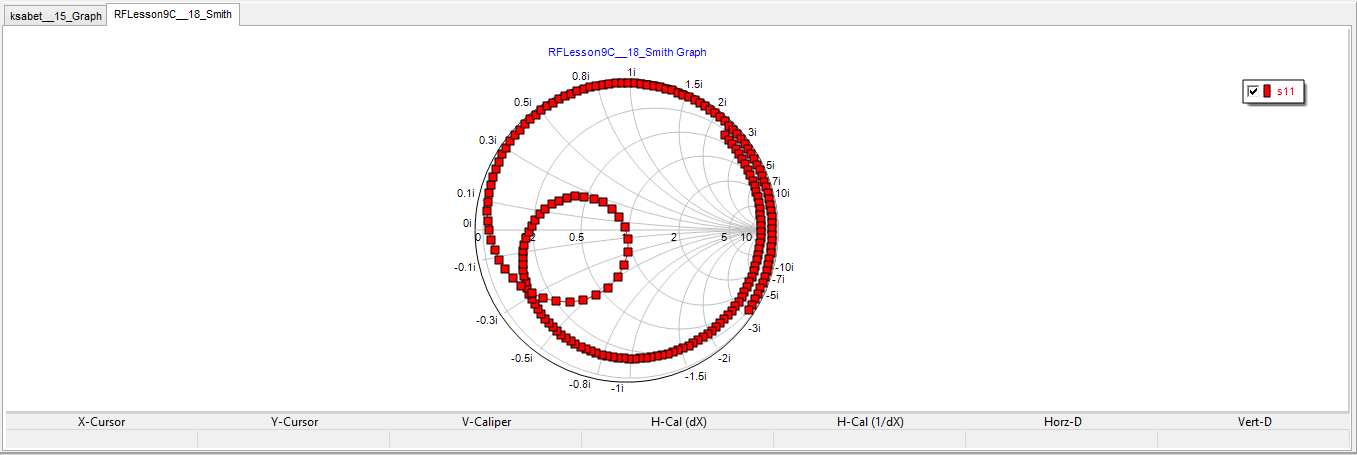This screenshot has width=1357, height=455.
Task: Click the resistance label 2 on horizontal axis
Action: pos(674,237)
